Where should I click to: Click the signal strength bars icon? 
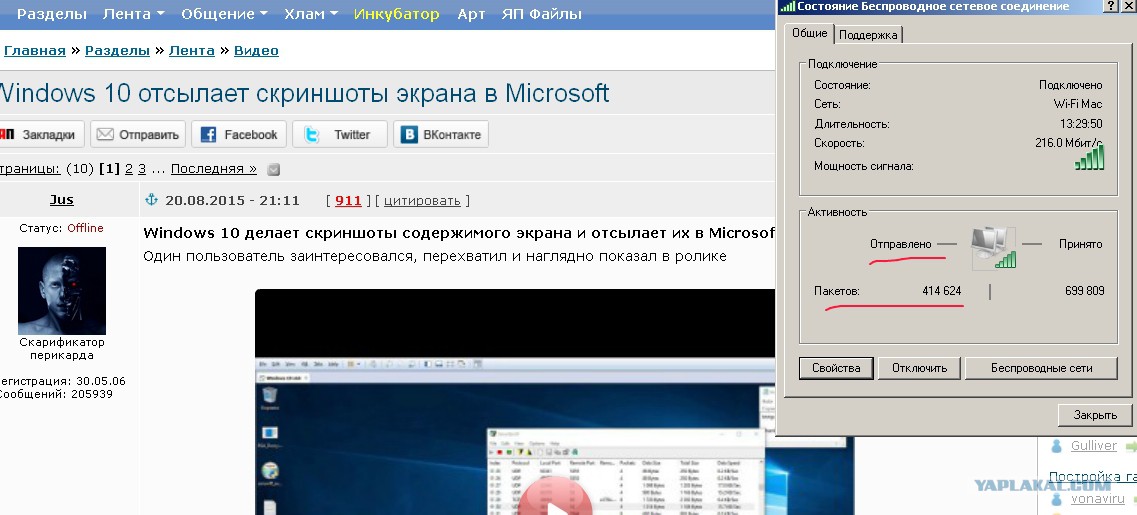(x=1089, y=157)
